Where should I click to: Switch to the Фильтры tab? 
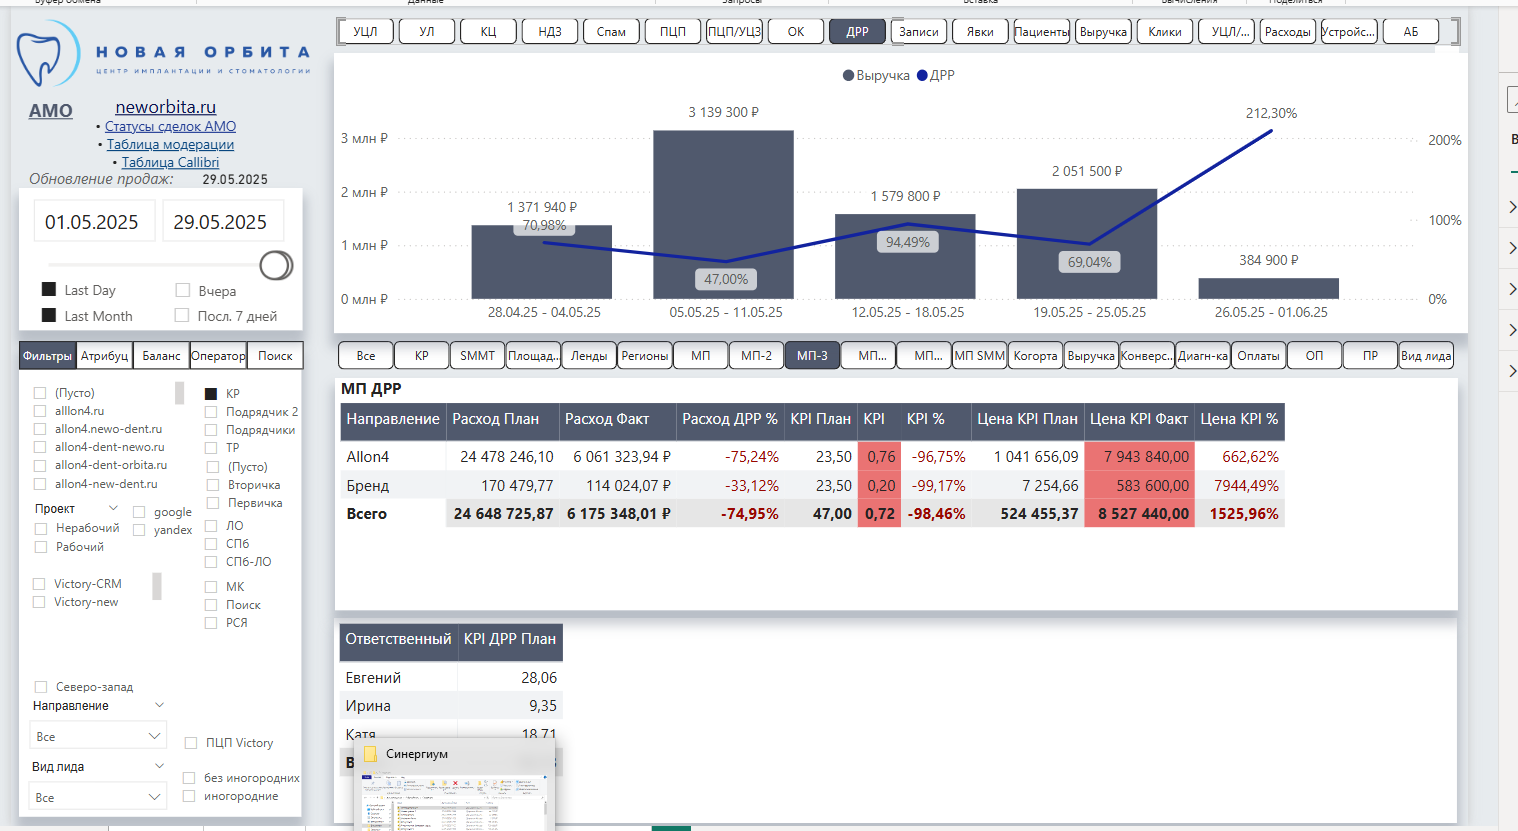point(48,356)
